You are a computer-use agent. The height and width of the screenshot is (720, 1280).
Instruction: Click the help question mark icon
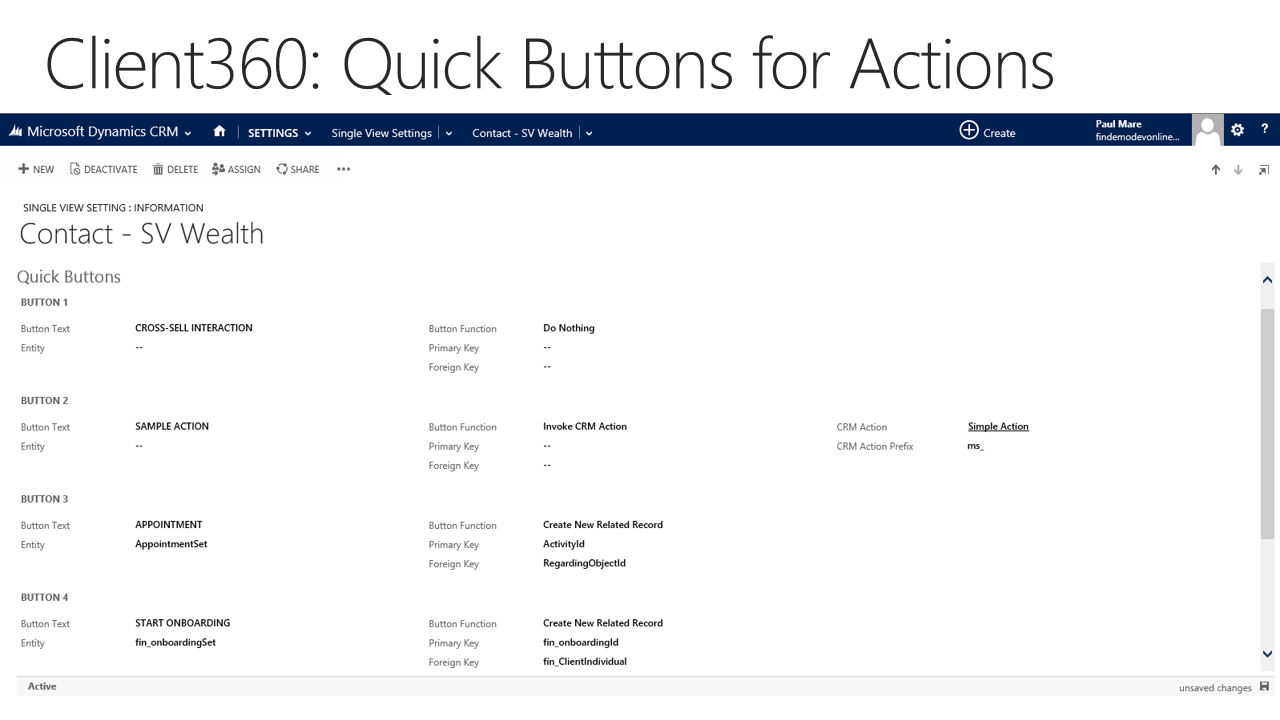(1264, 130)
